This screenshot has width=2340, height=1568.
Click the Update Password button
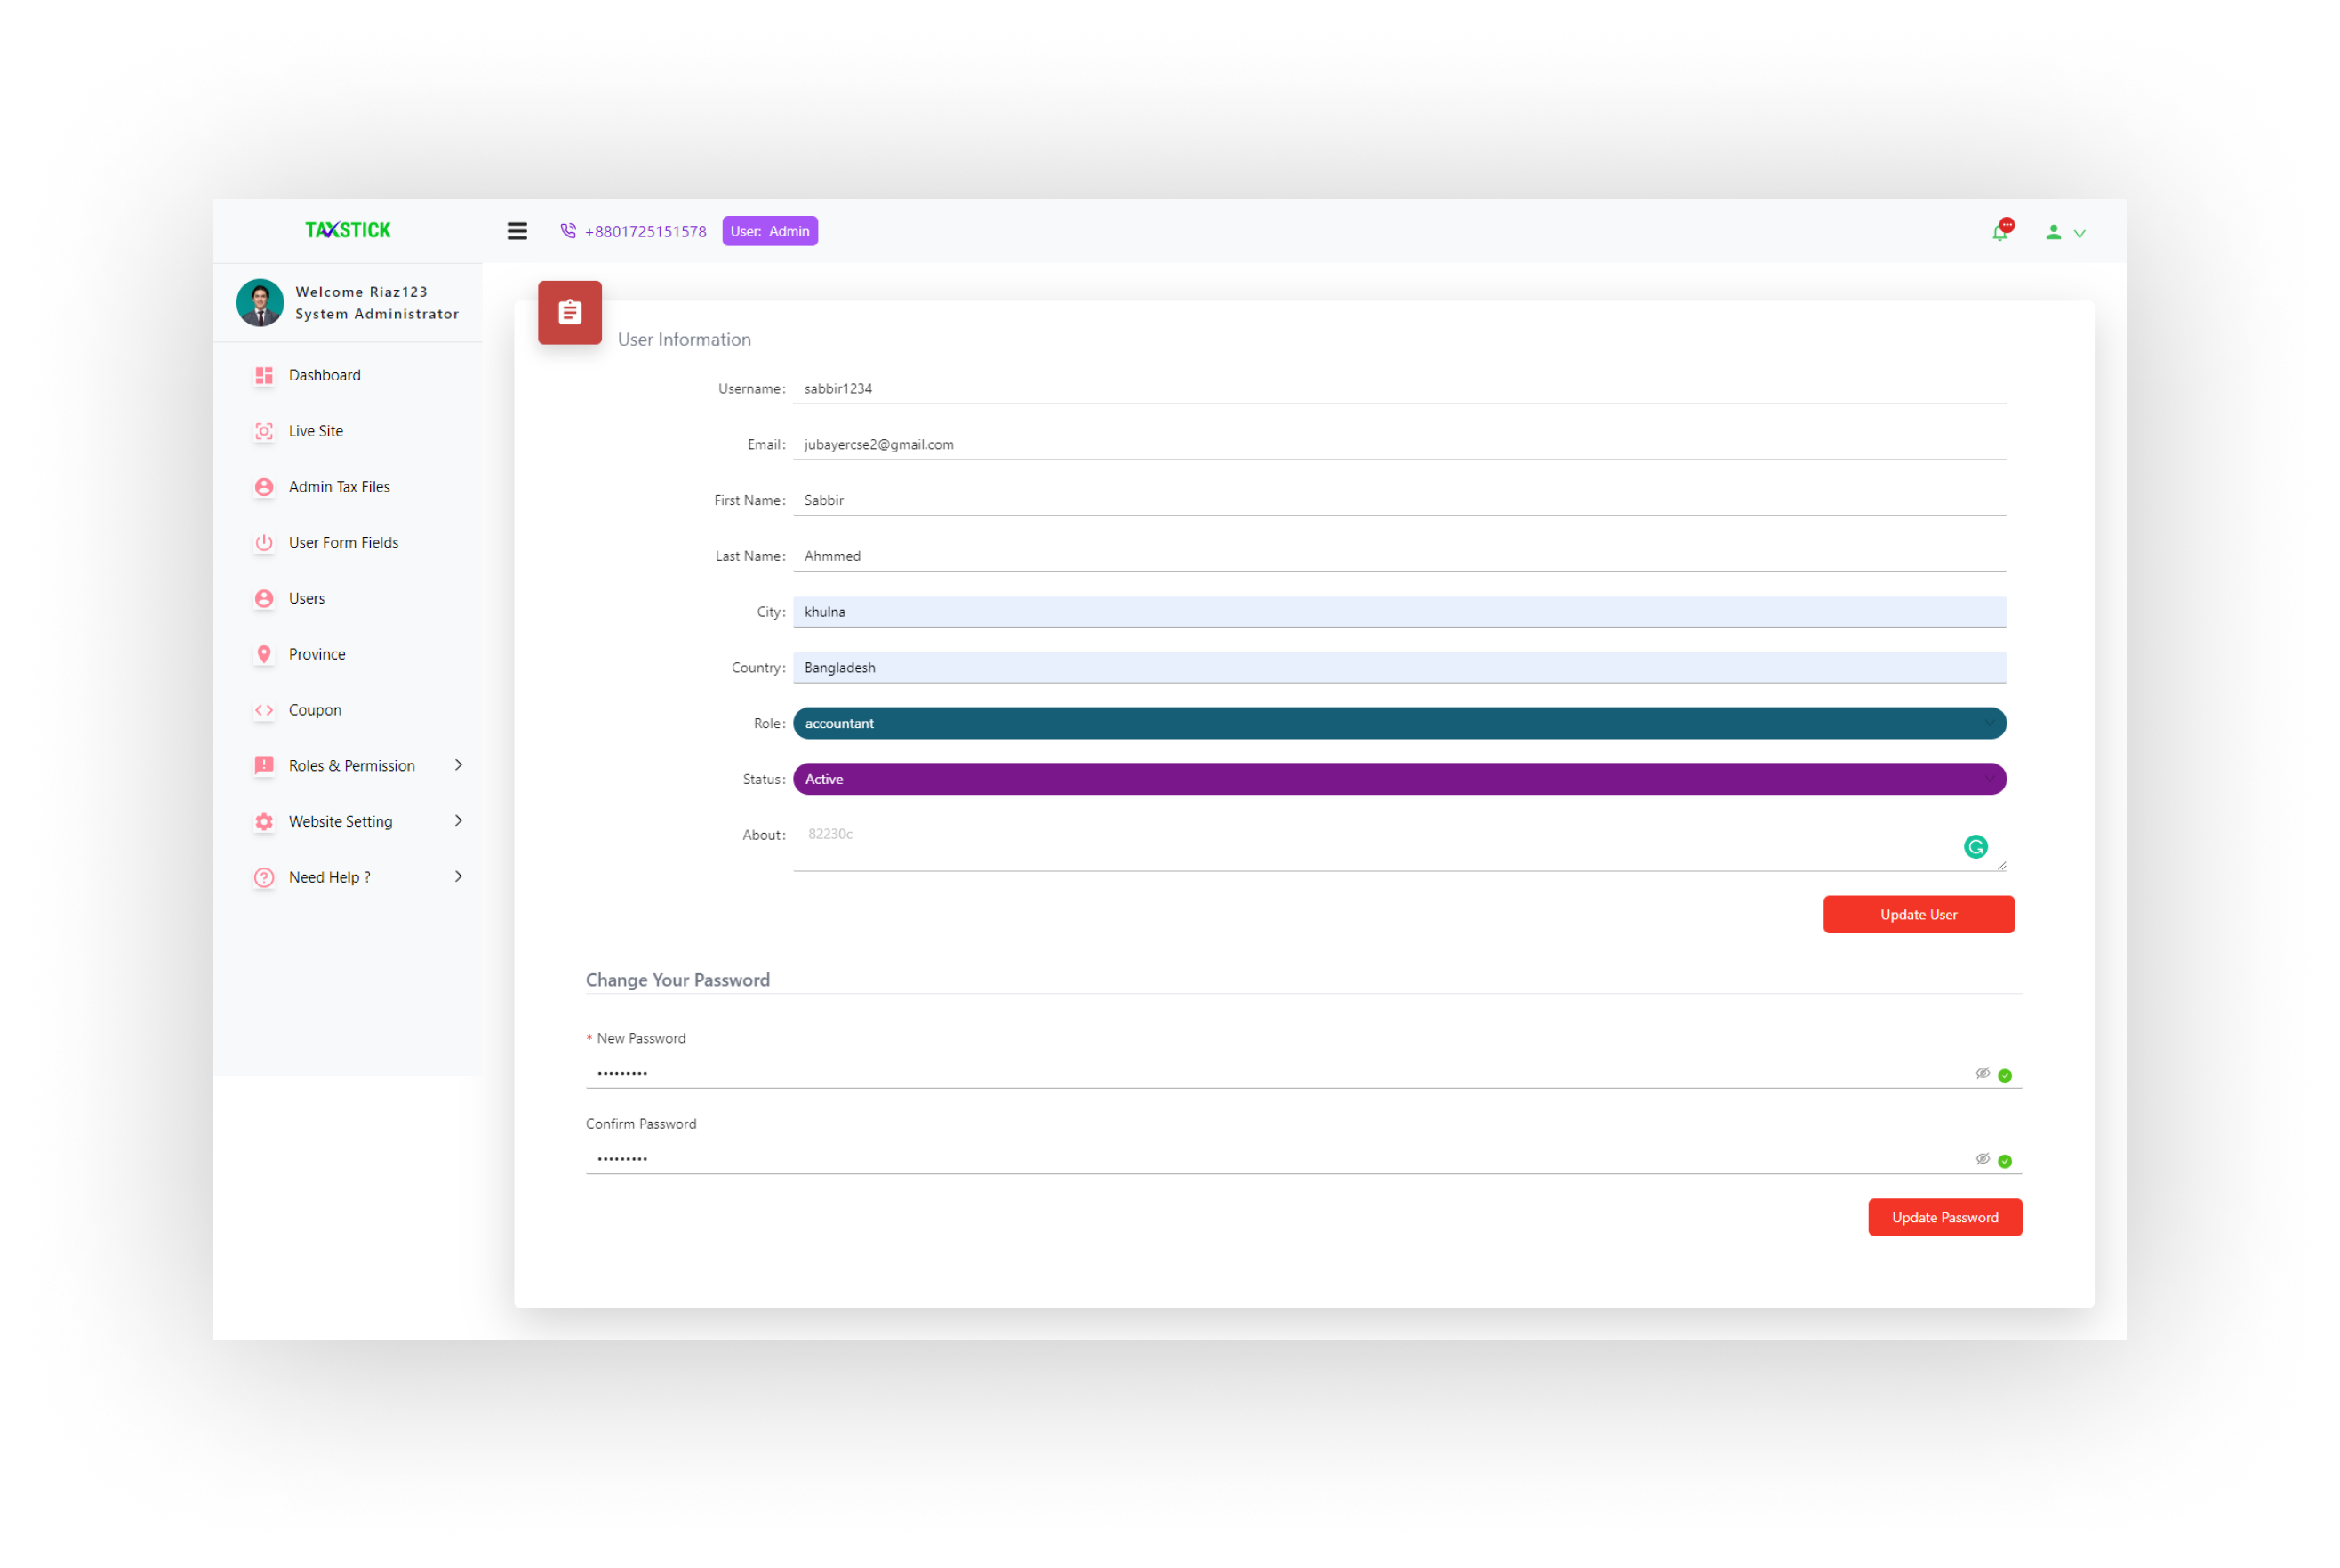(1944, 1217)
